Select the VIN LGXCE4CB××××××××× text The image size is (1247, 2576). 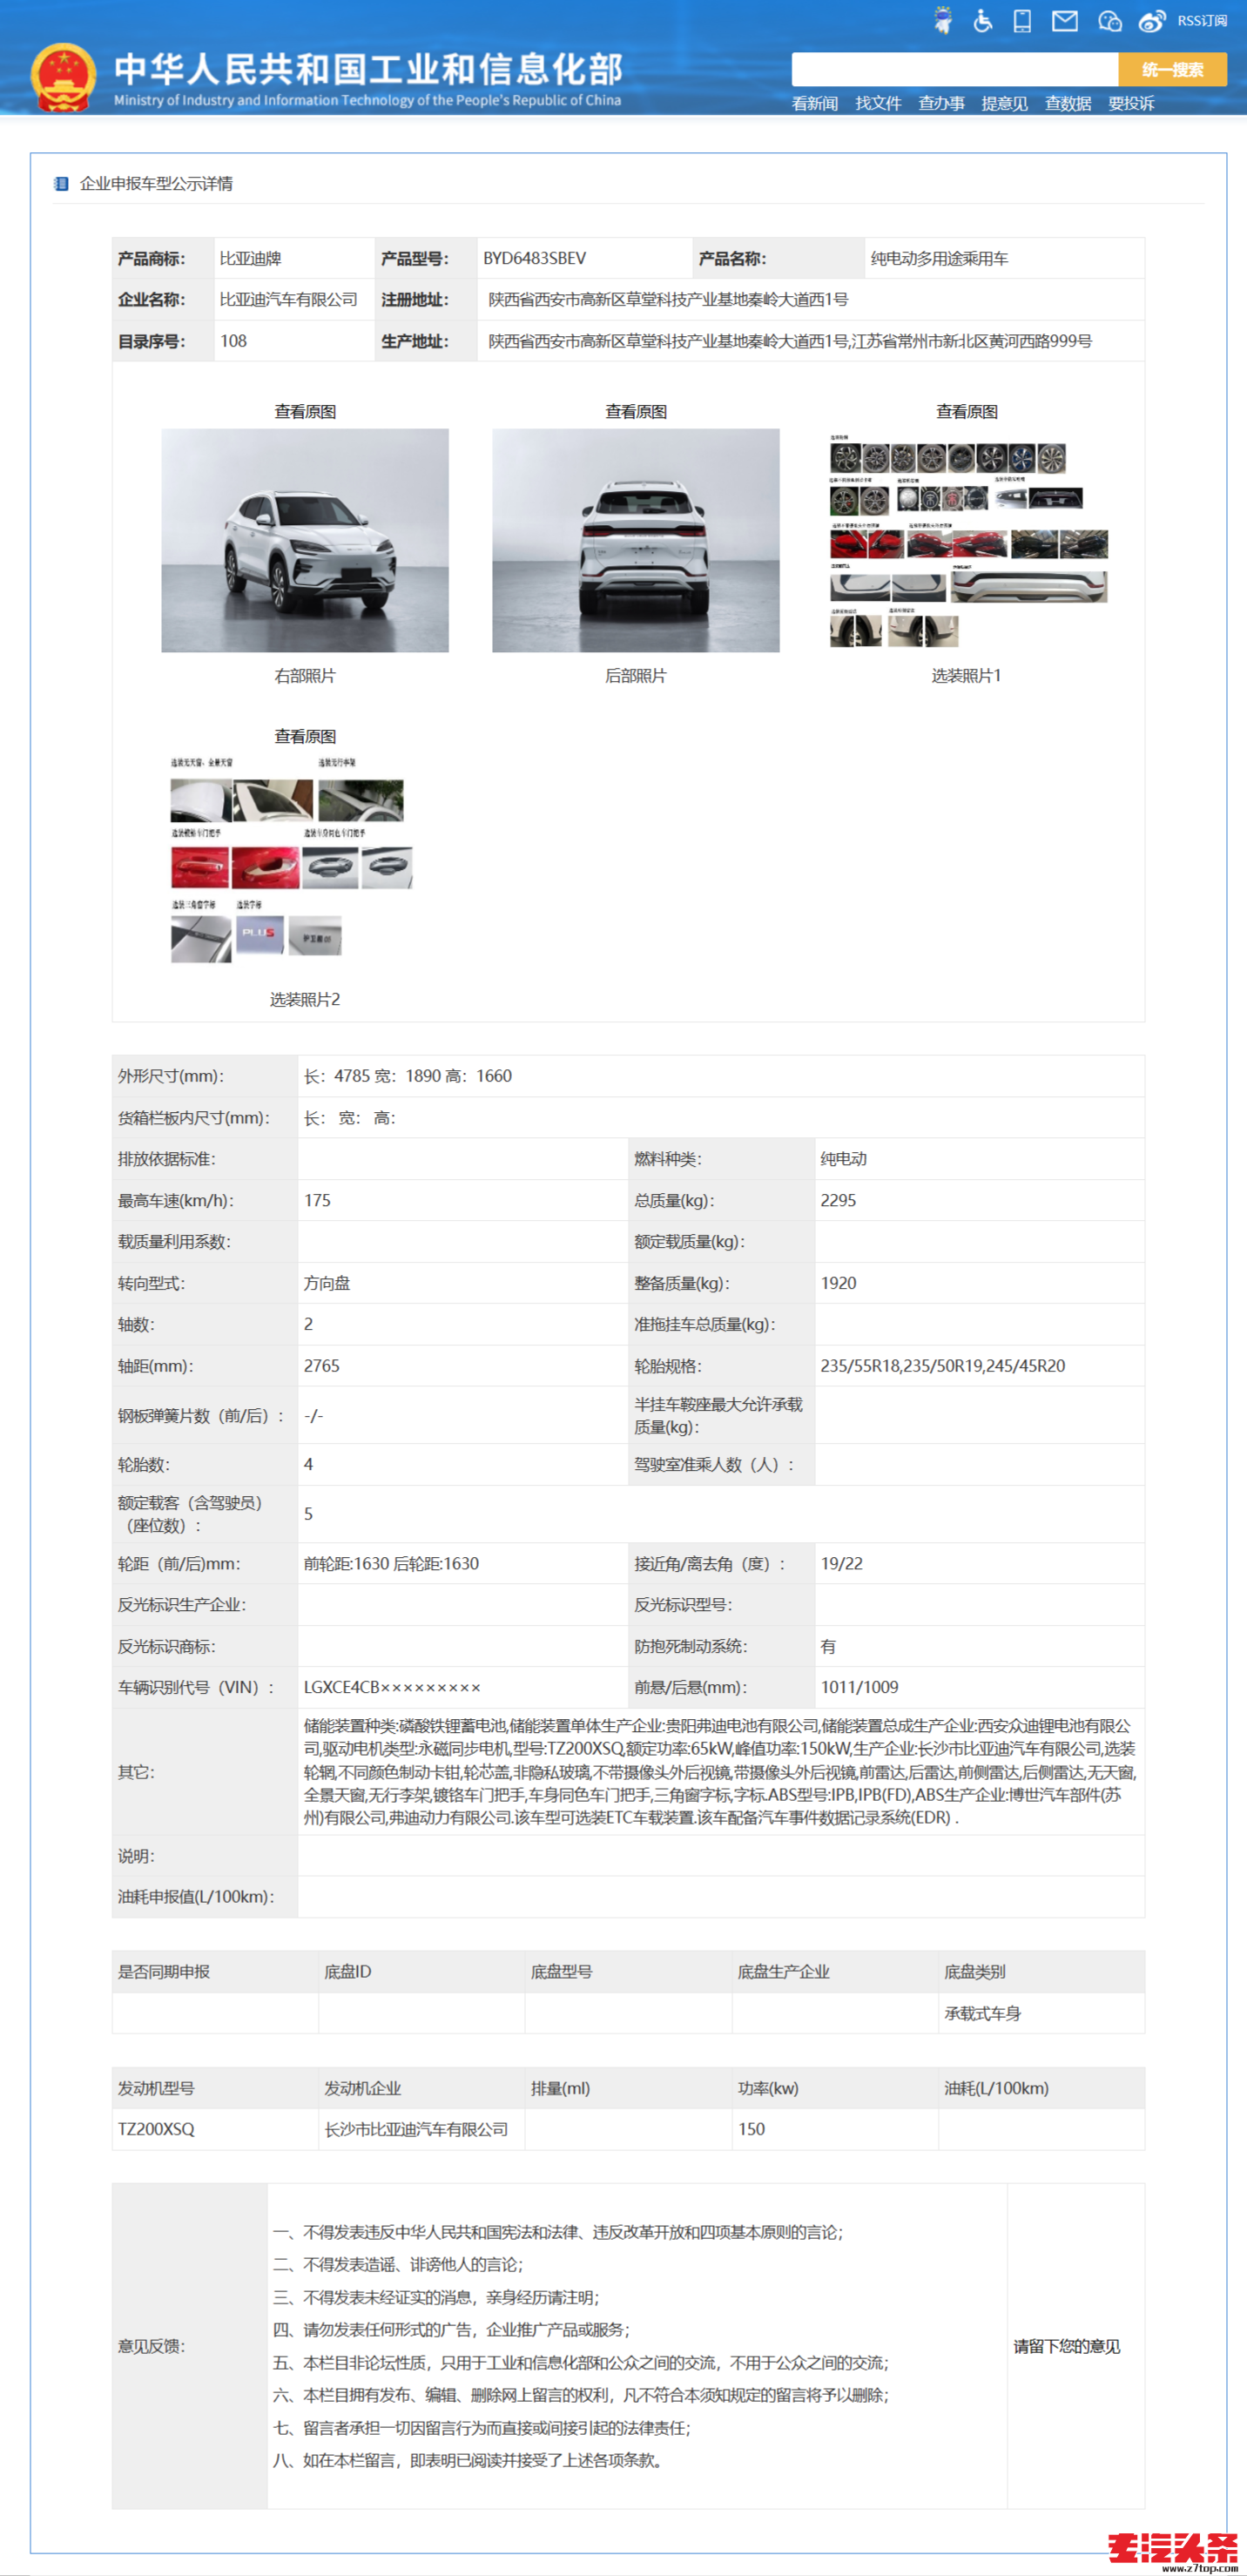[x=392, y=1687]
